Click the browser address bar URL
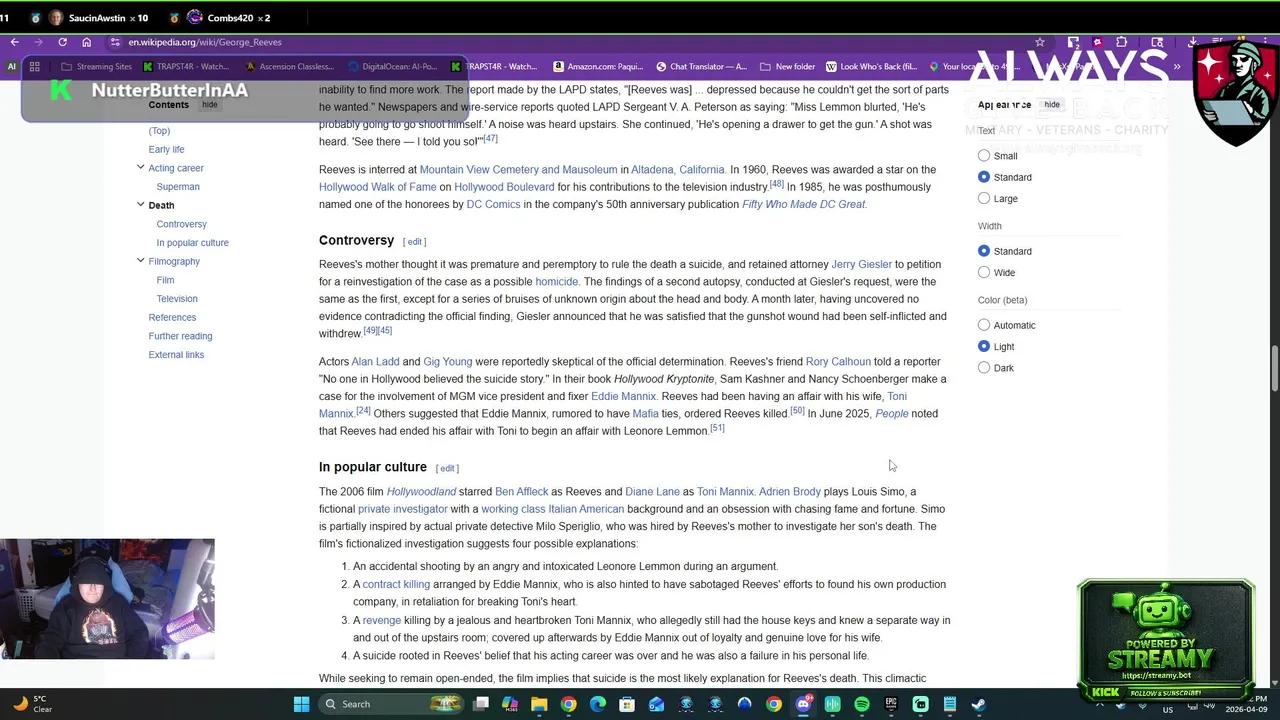Viewport: 1280px width, 720px height. pyautogui.click(x=205, y=42)
